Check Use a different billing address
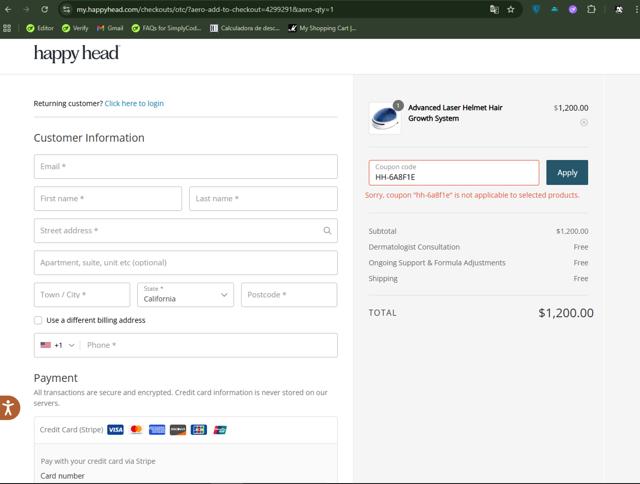 pyautogui.click(x=38, y=320)
